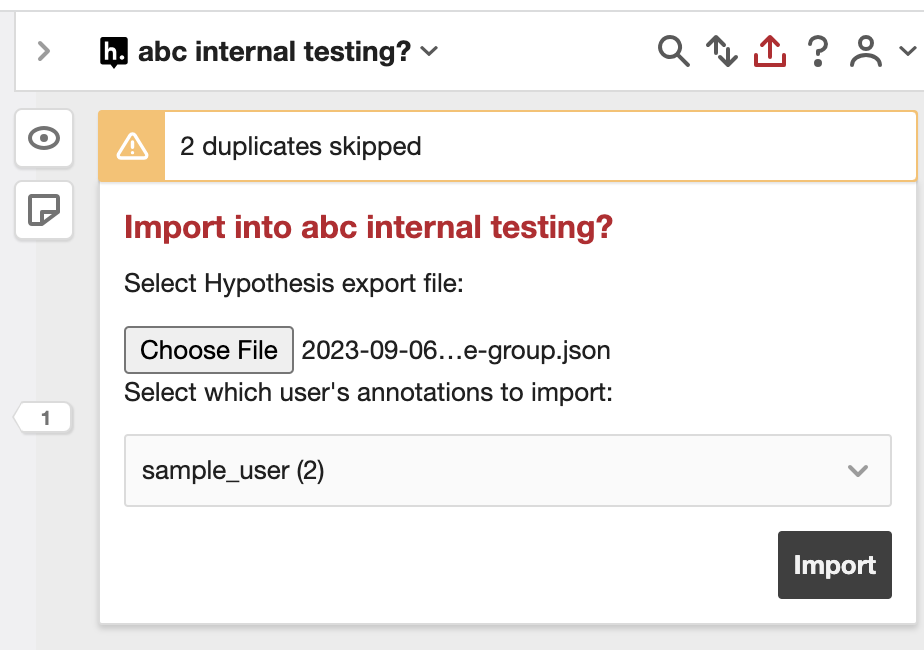Toggle highlight visibility with eye icon
This screenshot has height=650, width=924.
tap(44, 138)
